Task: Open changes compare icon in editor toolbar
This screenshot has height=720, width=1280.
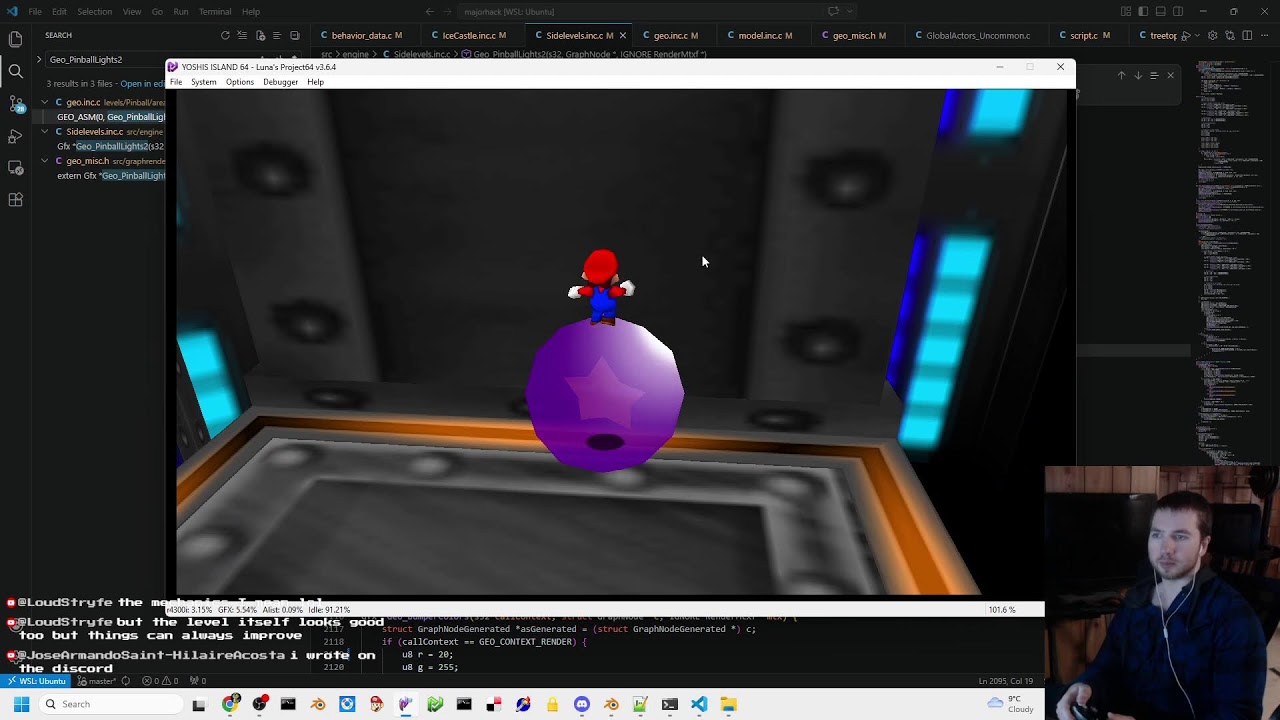Action: [1229, 36]
